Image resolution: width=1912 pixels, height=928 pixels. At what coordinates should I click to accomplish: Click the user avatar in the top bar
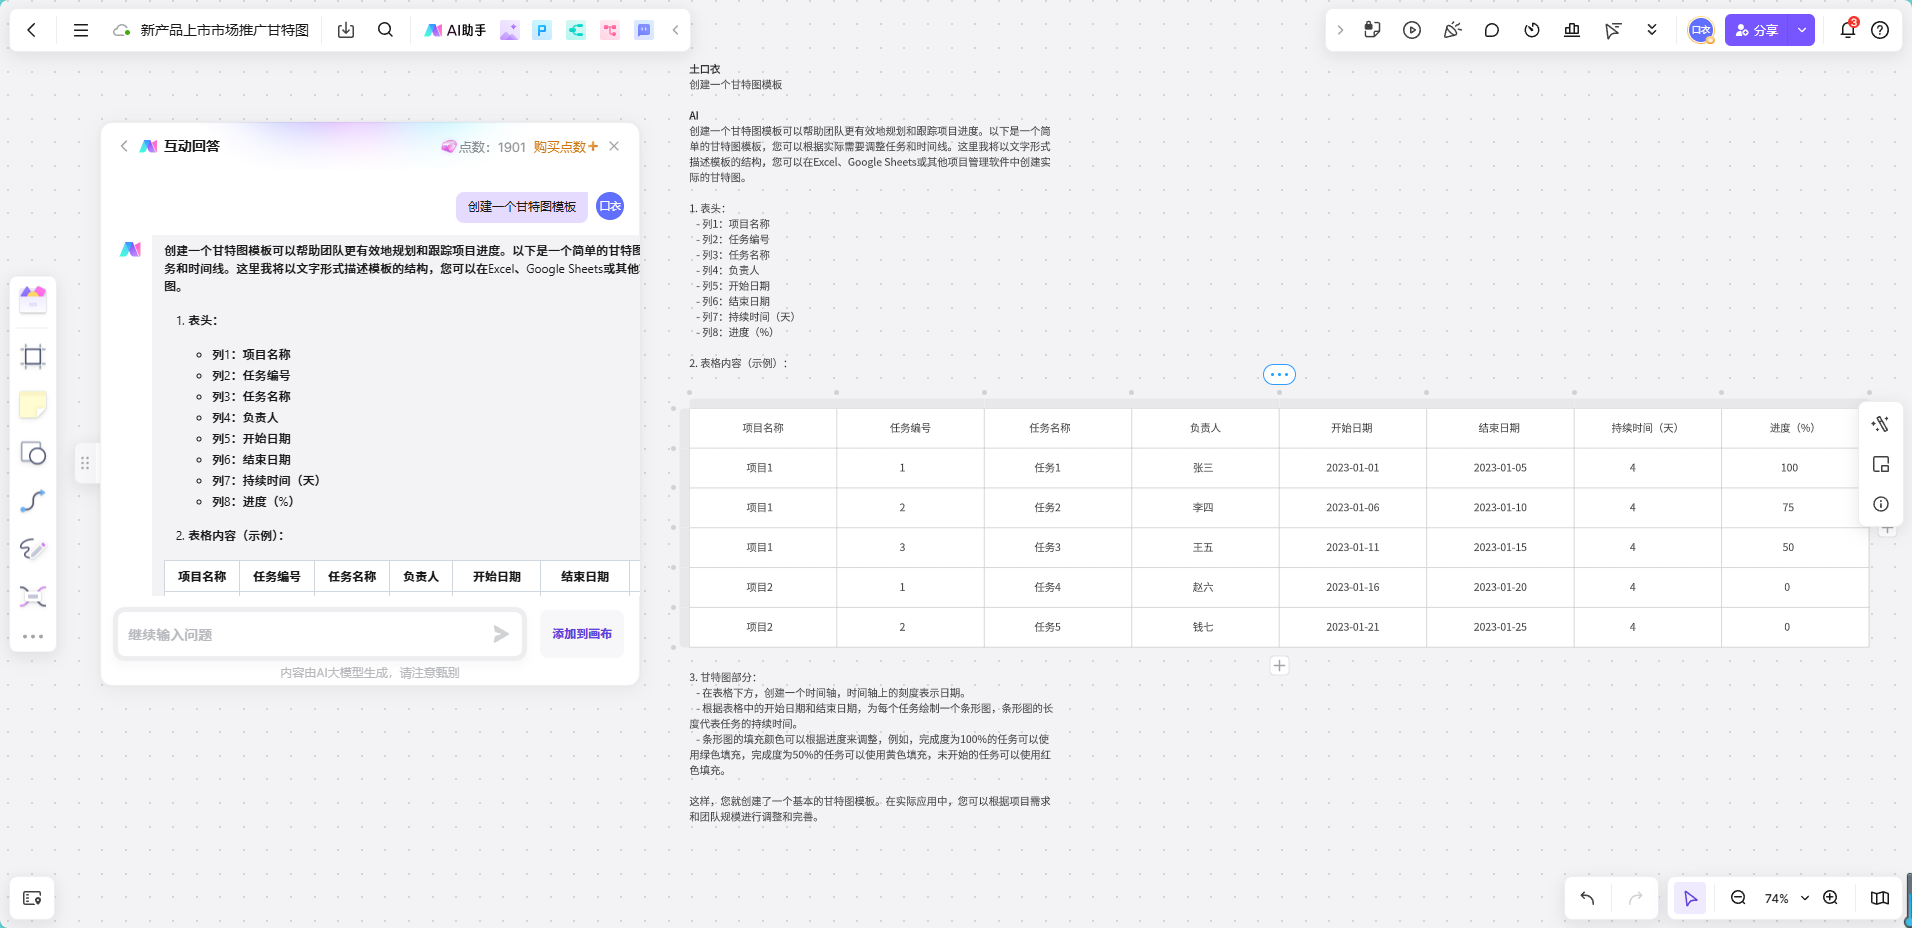pos(1701,30)
